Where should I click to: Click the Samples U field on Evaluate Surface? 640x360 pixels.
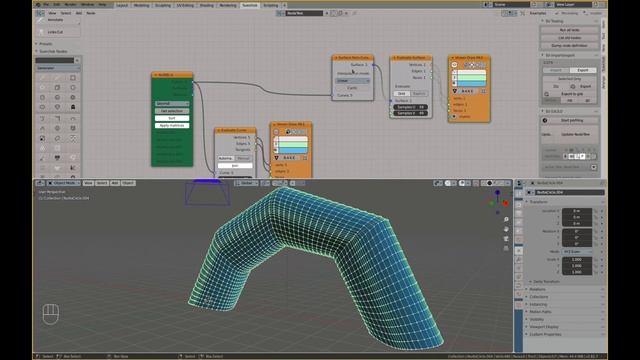(x=410, y=107)
